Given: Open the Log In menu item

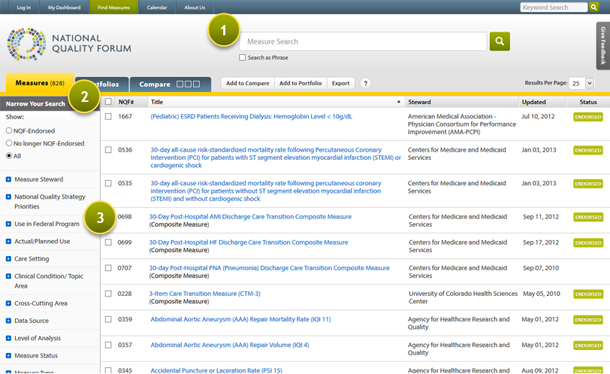Looking at the screenshot, I should (24, 7).
